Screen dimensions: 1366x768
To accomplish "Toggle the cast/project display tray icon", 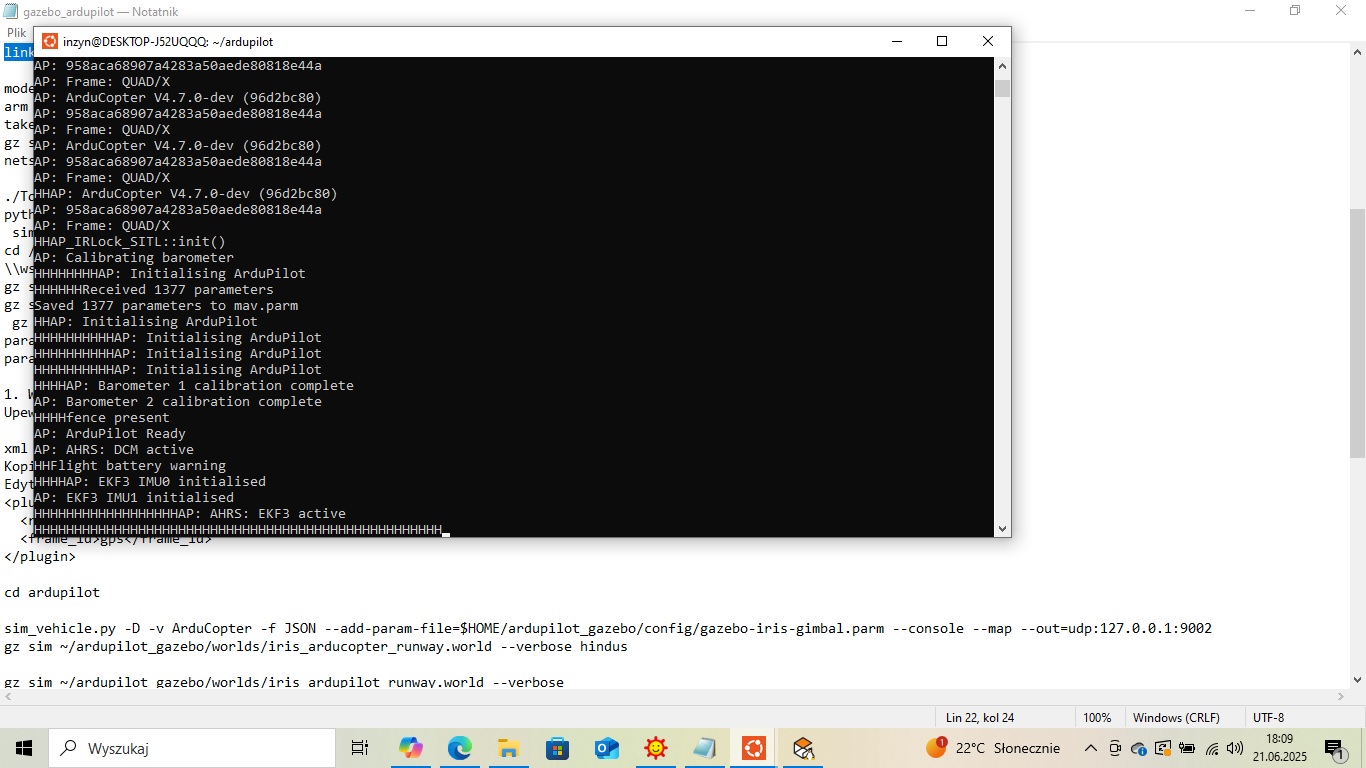I will [1163, 748].
